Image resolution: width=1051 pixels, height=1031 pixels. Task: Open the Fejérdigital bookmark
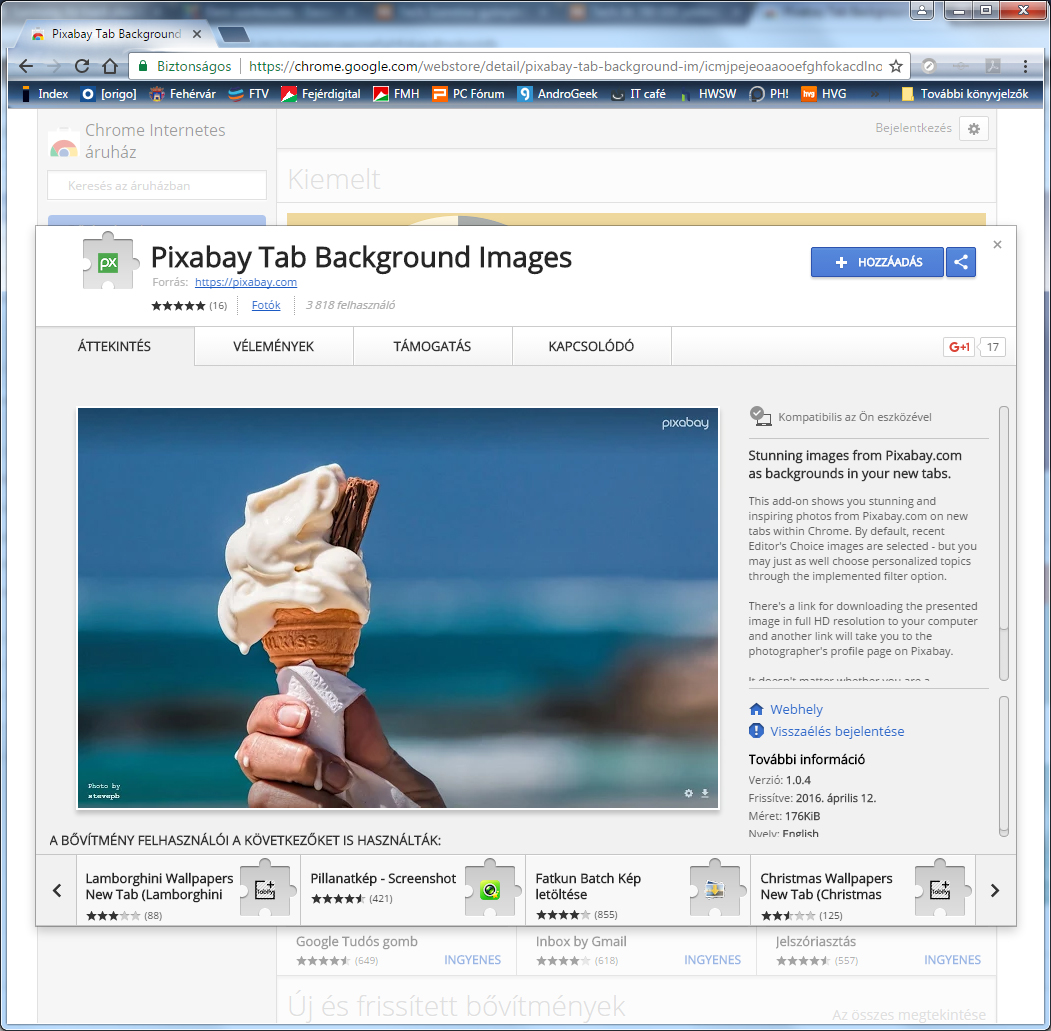320,94
